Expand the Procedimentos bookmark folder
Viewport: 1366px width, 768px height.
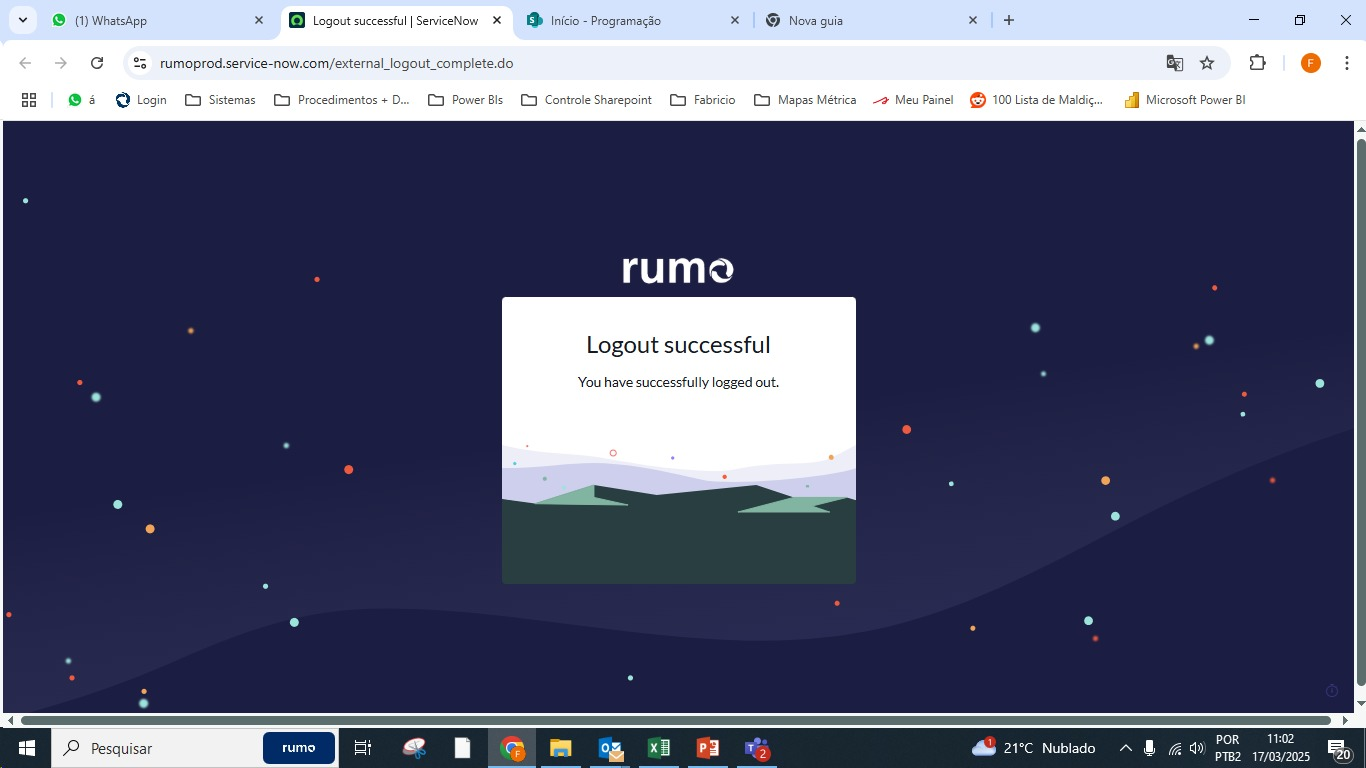click(342, 100)
